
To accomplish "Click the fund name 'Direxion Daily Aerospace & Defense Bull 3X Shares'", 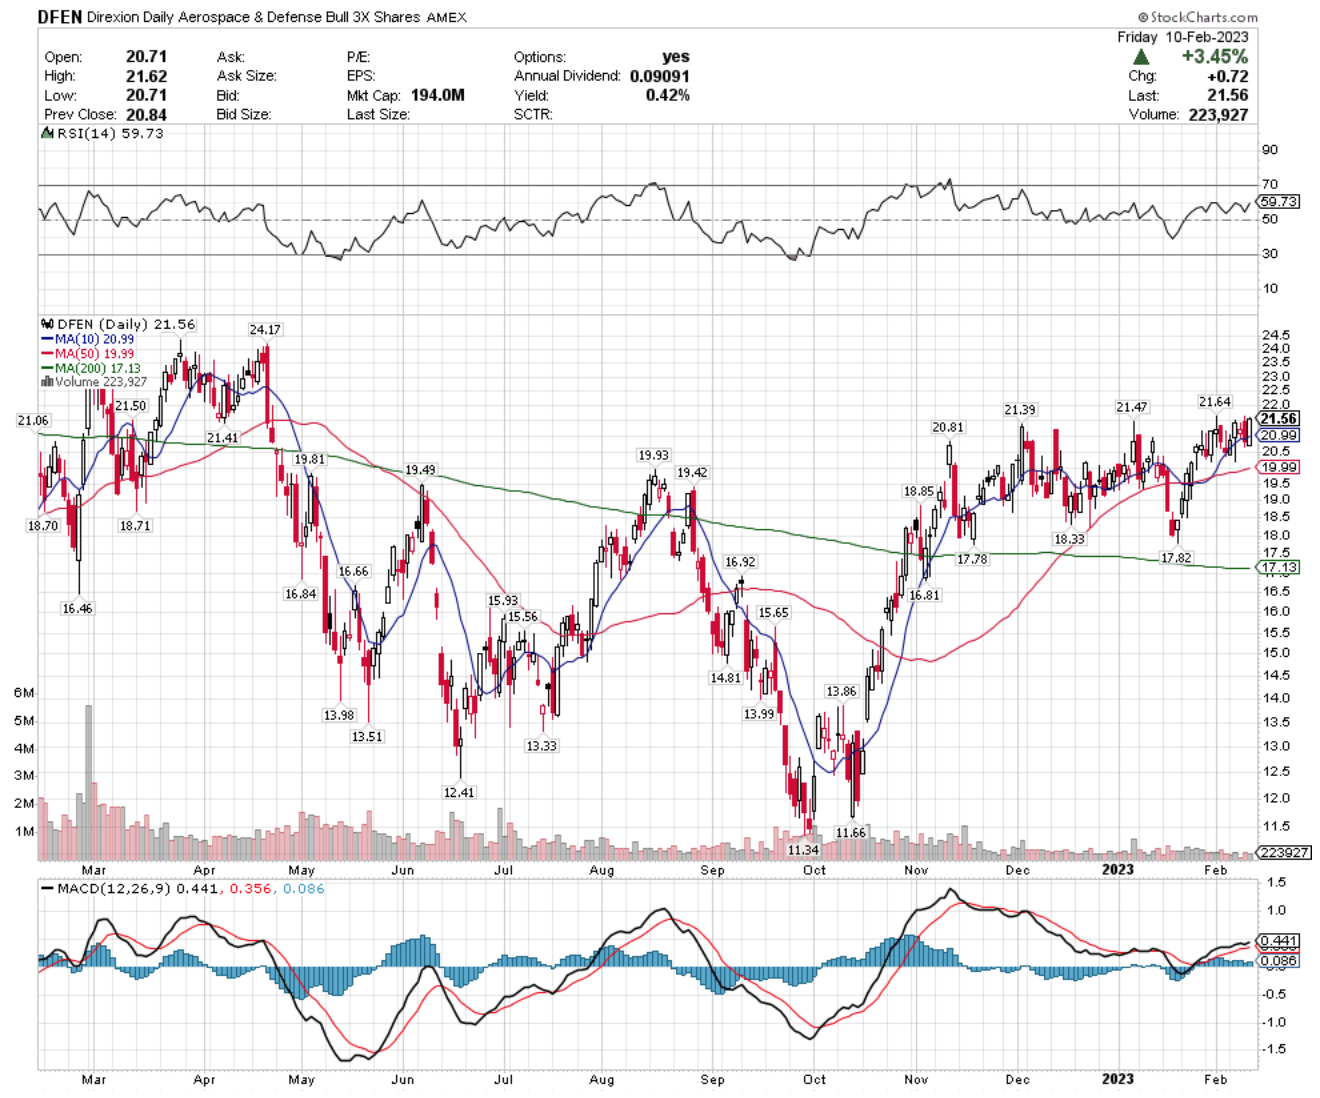I will [254, 17].
